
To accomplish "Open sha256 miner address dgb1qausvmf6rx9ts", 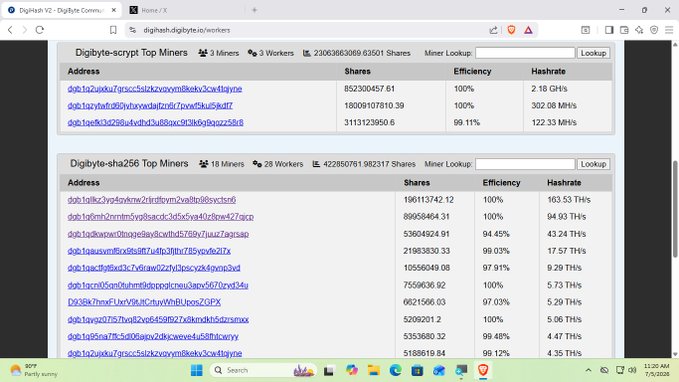I will [149, 251].
